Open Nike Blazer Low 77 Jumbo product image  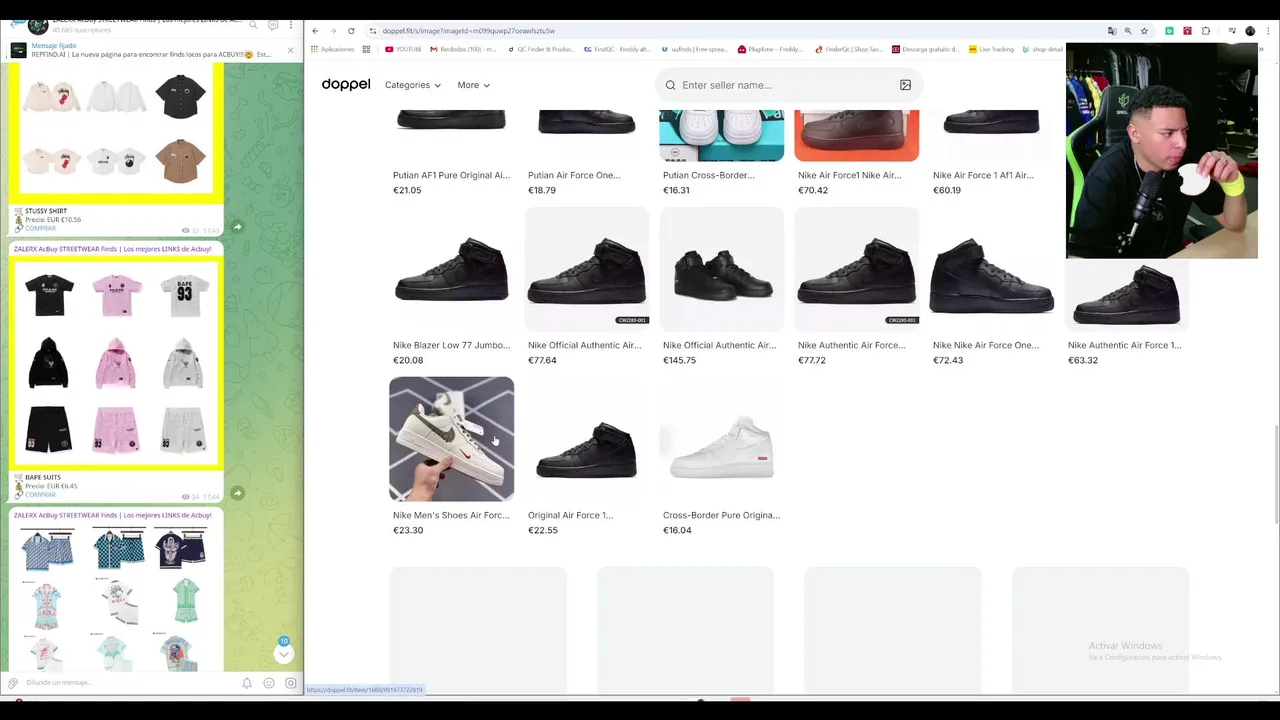(451, 269)
